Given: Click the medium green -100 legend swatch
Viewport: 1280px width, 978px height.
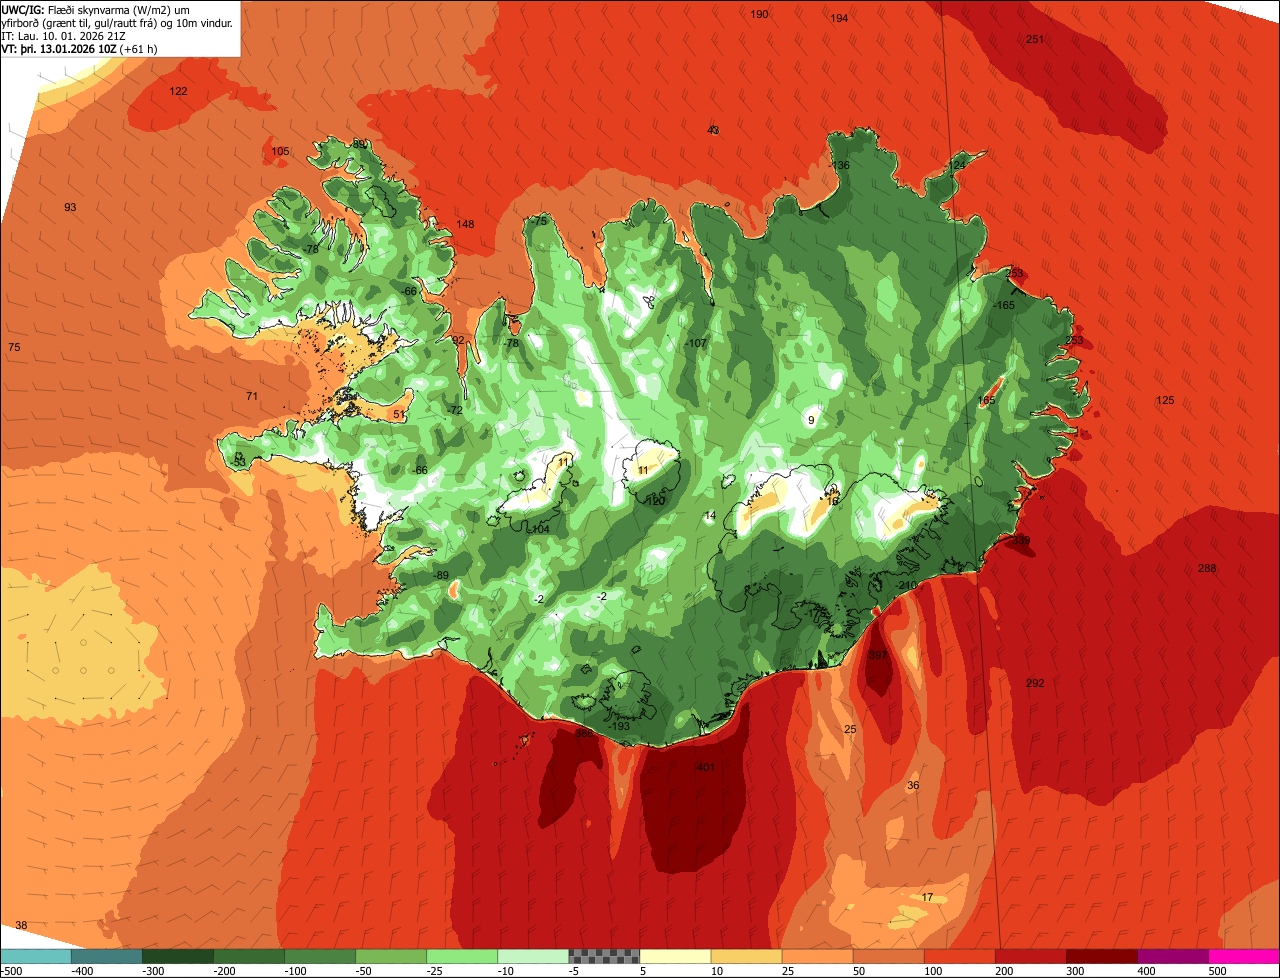Looking at the screenshot, I should (x=320, y=956).
